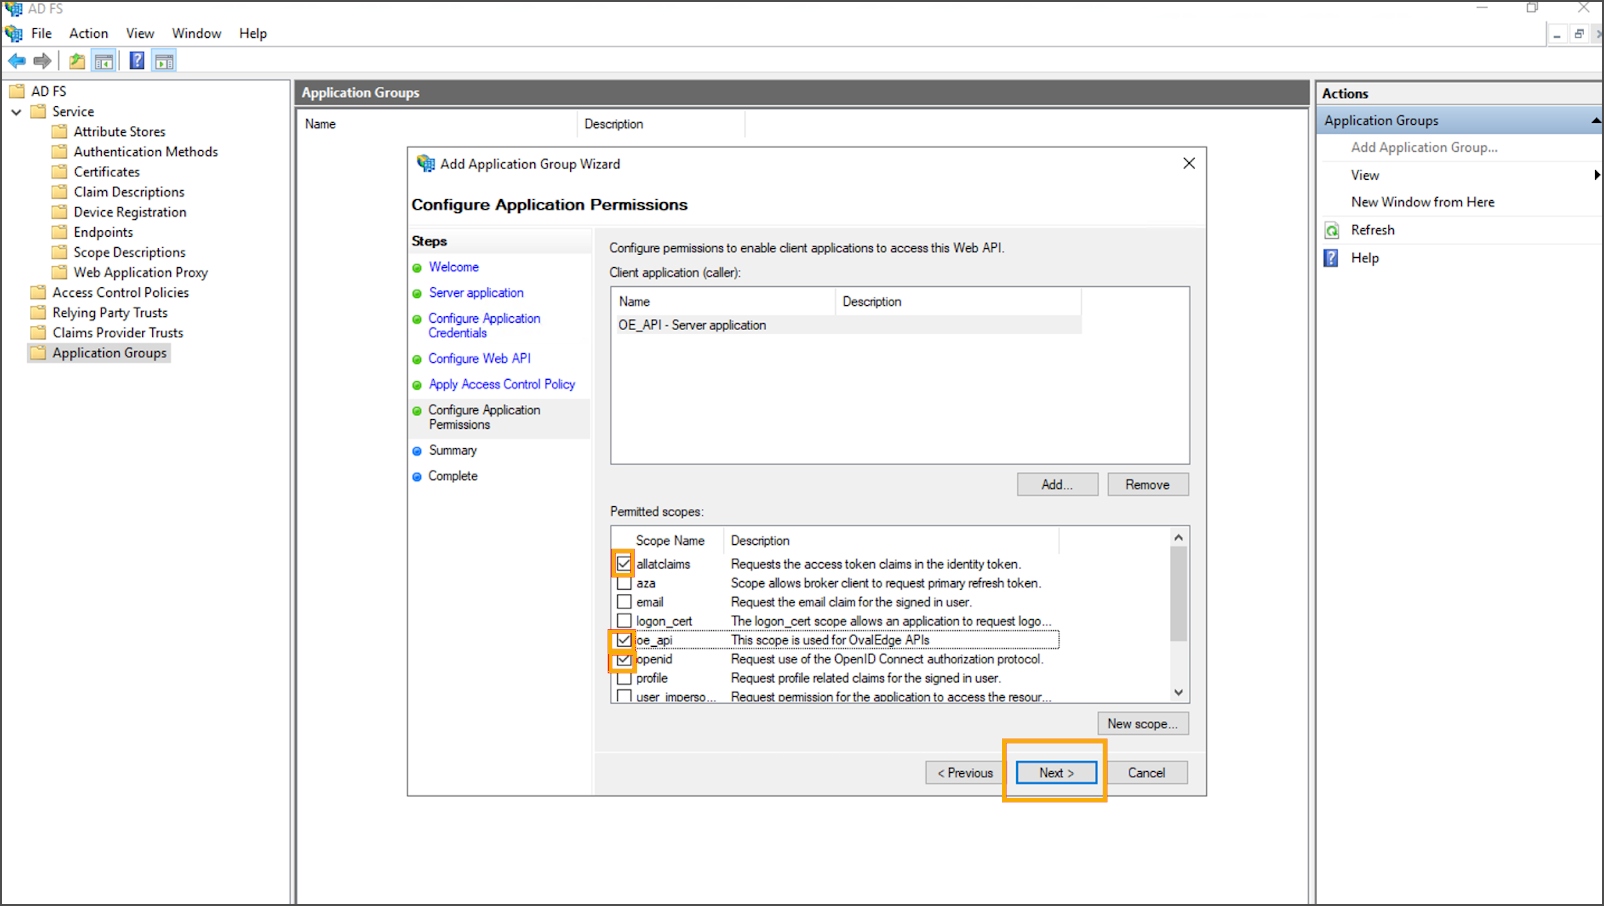Collapse the Service tree node
The height and width of the screenshot is (906, 1604).
tap(16, 112)
